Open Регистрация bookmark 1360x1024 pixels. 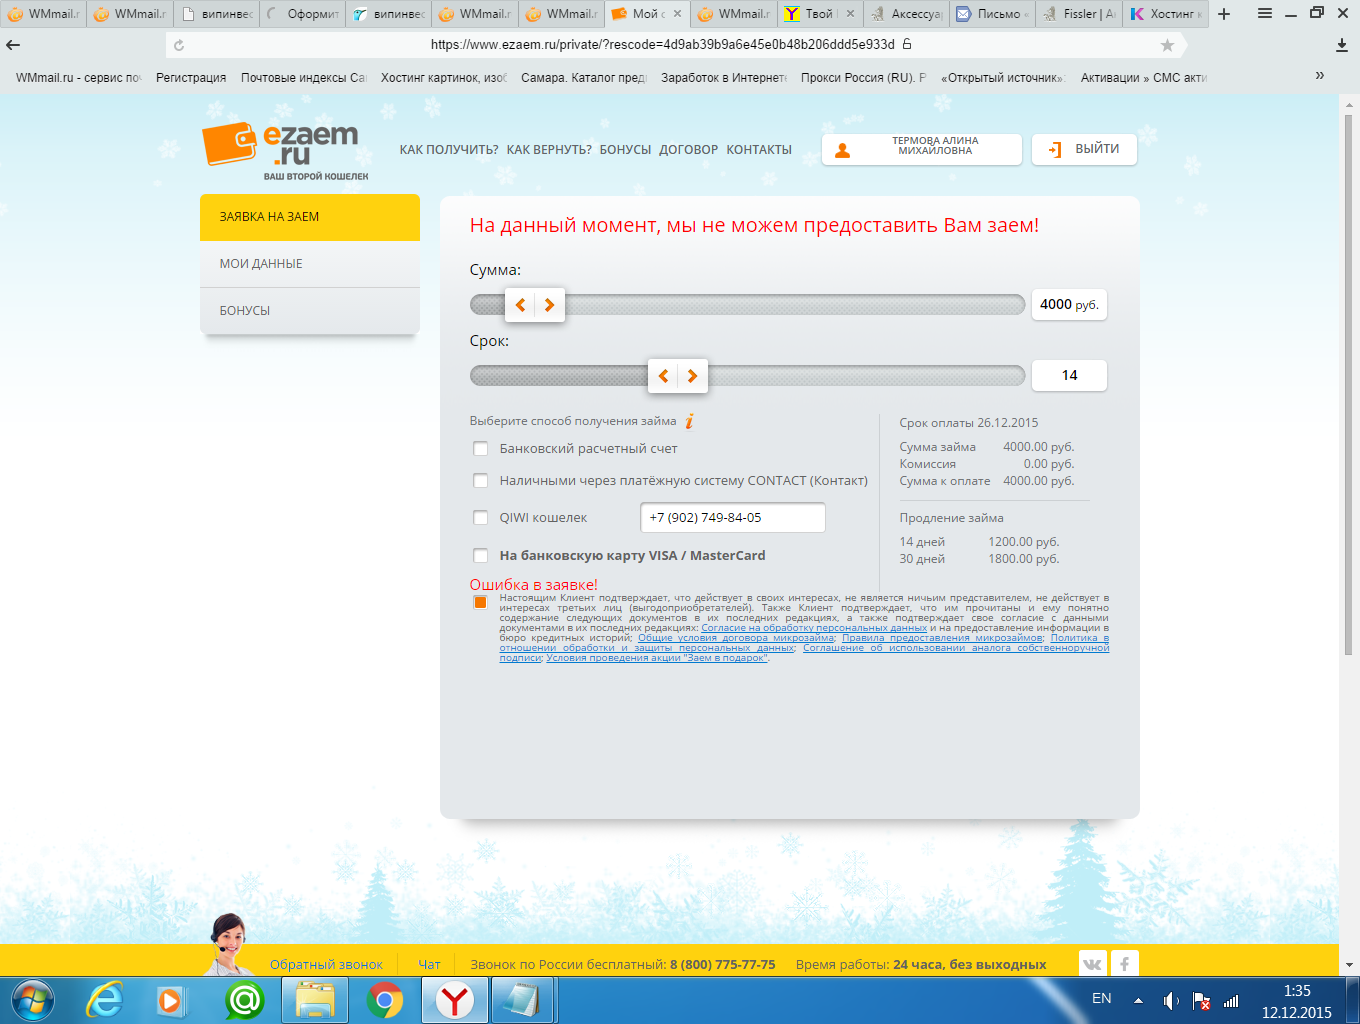(191, 77)
